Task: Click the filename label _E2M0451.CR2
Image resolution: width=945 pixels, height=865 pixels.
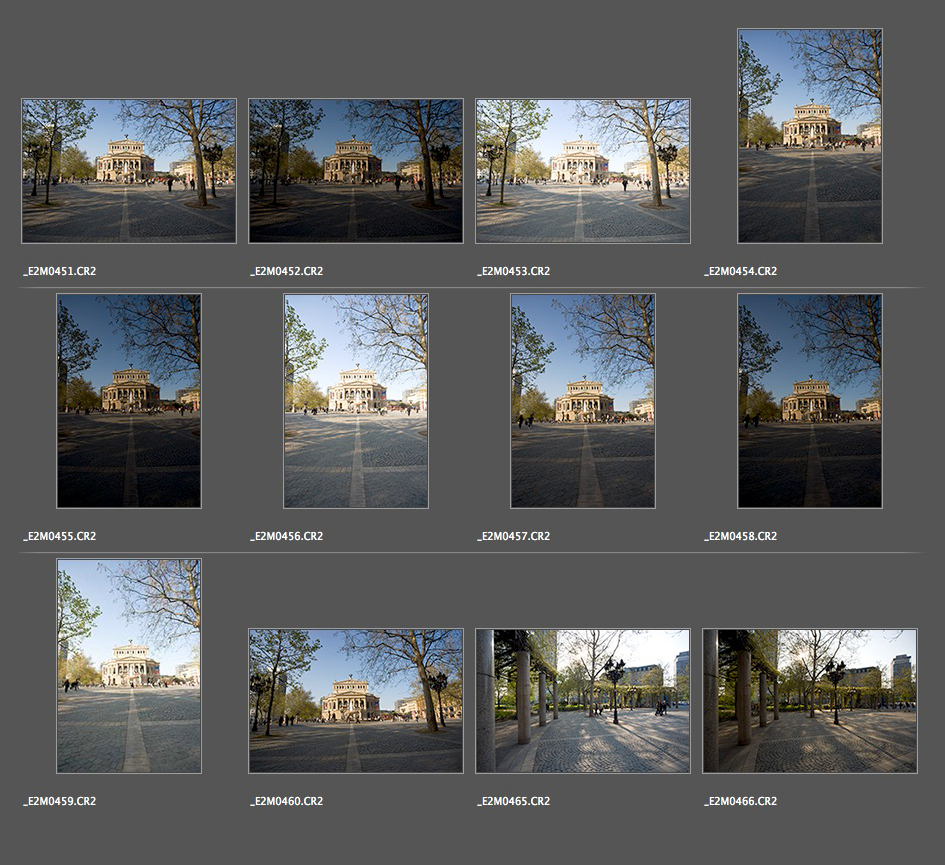Action: click(x=60, y=271)
